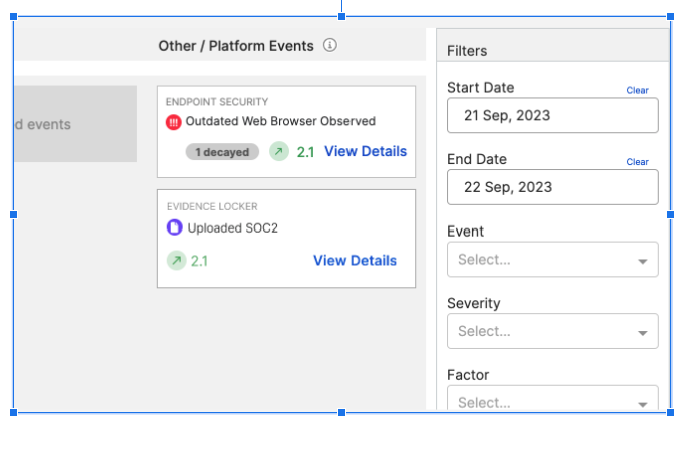Clear the End Date filter
This screenshot has width=698, height=458.
pyautogui.click(x=637, y=162)
